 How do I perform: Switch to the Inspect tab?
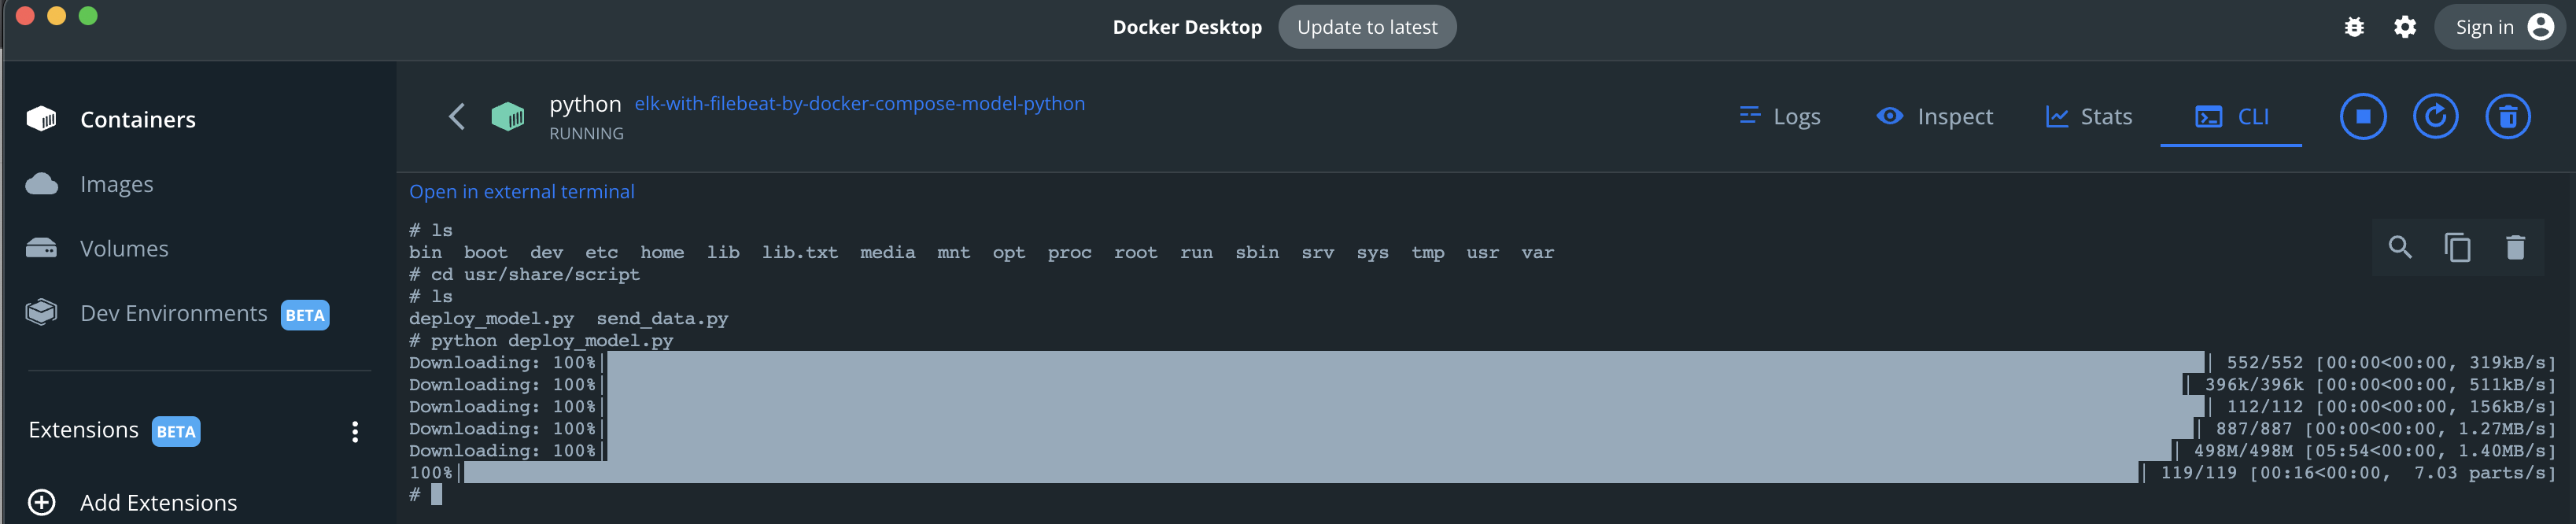click(x=1935, y=117)
